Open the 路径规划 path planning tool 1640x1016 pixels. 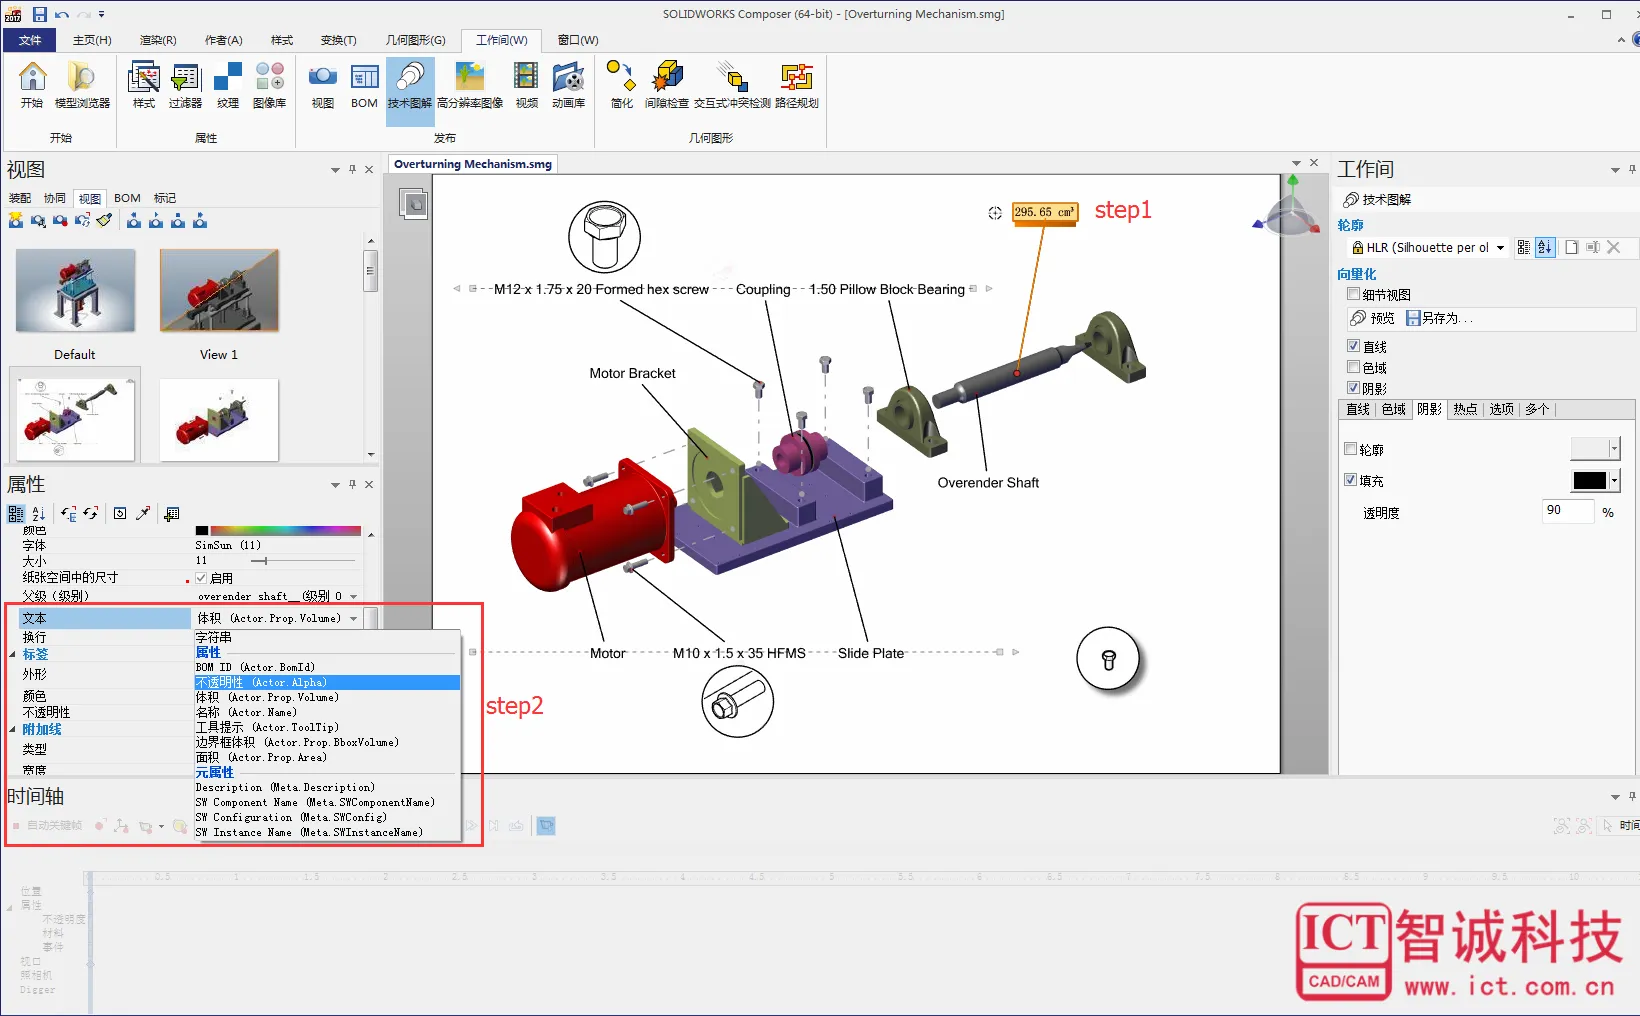click(x=797, y=86)
